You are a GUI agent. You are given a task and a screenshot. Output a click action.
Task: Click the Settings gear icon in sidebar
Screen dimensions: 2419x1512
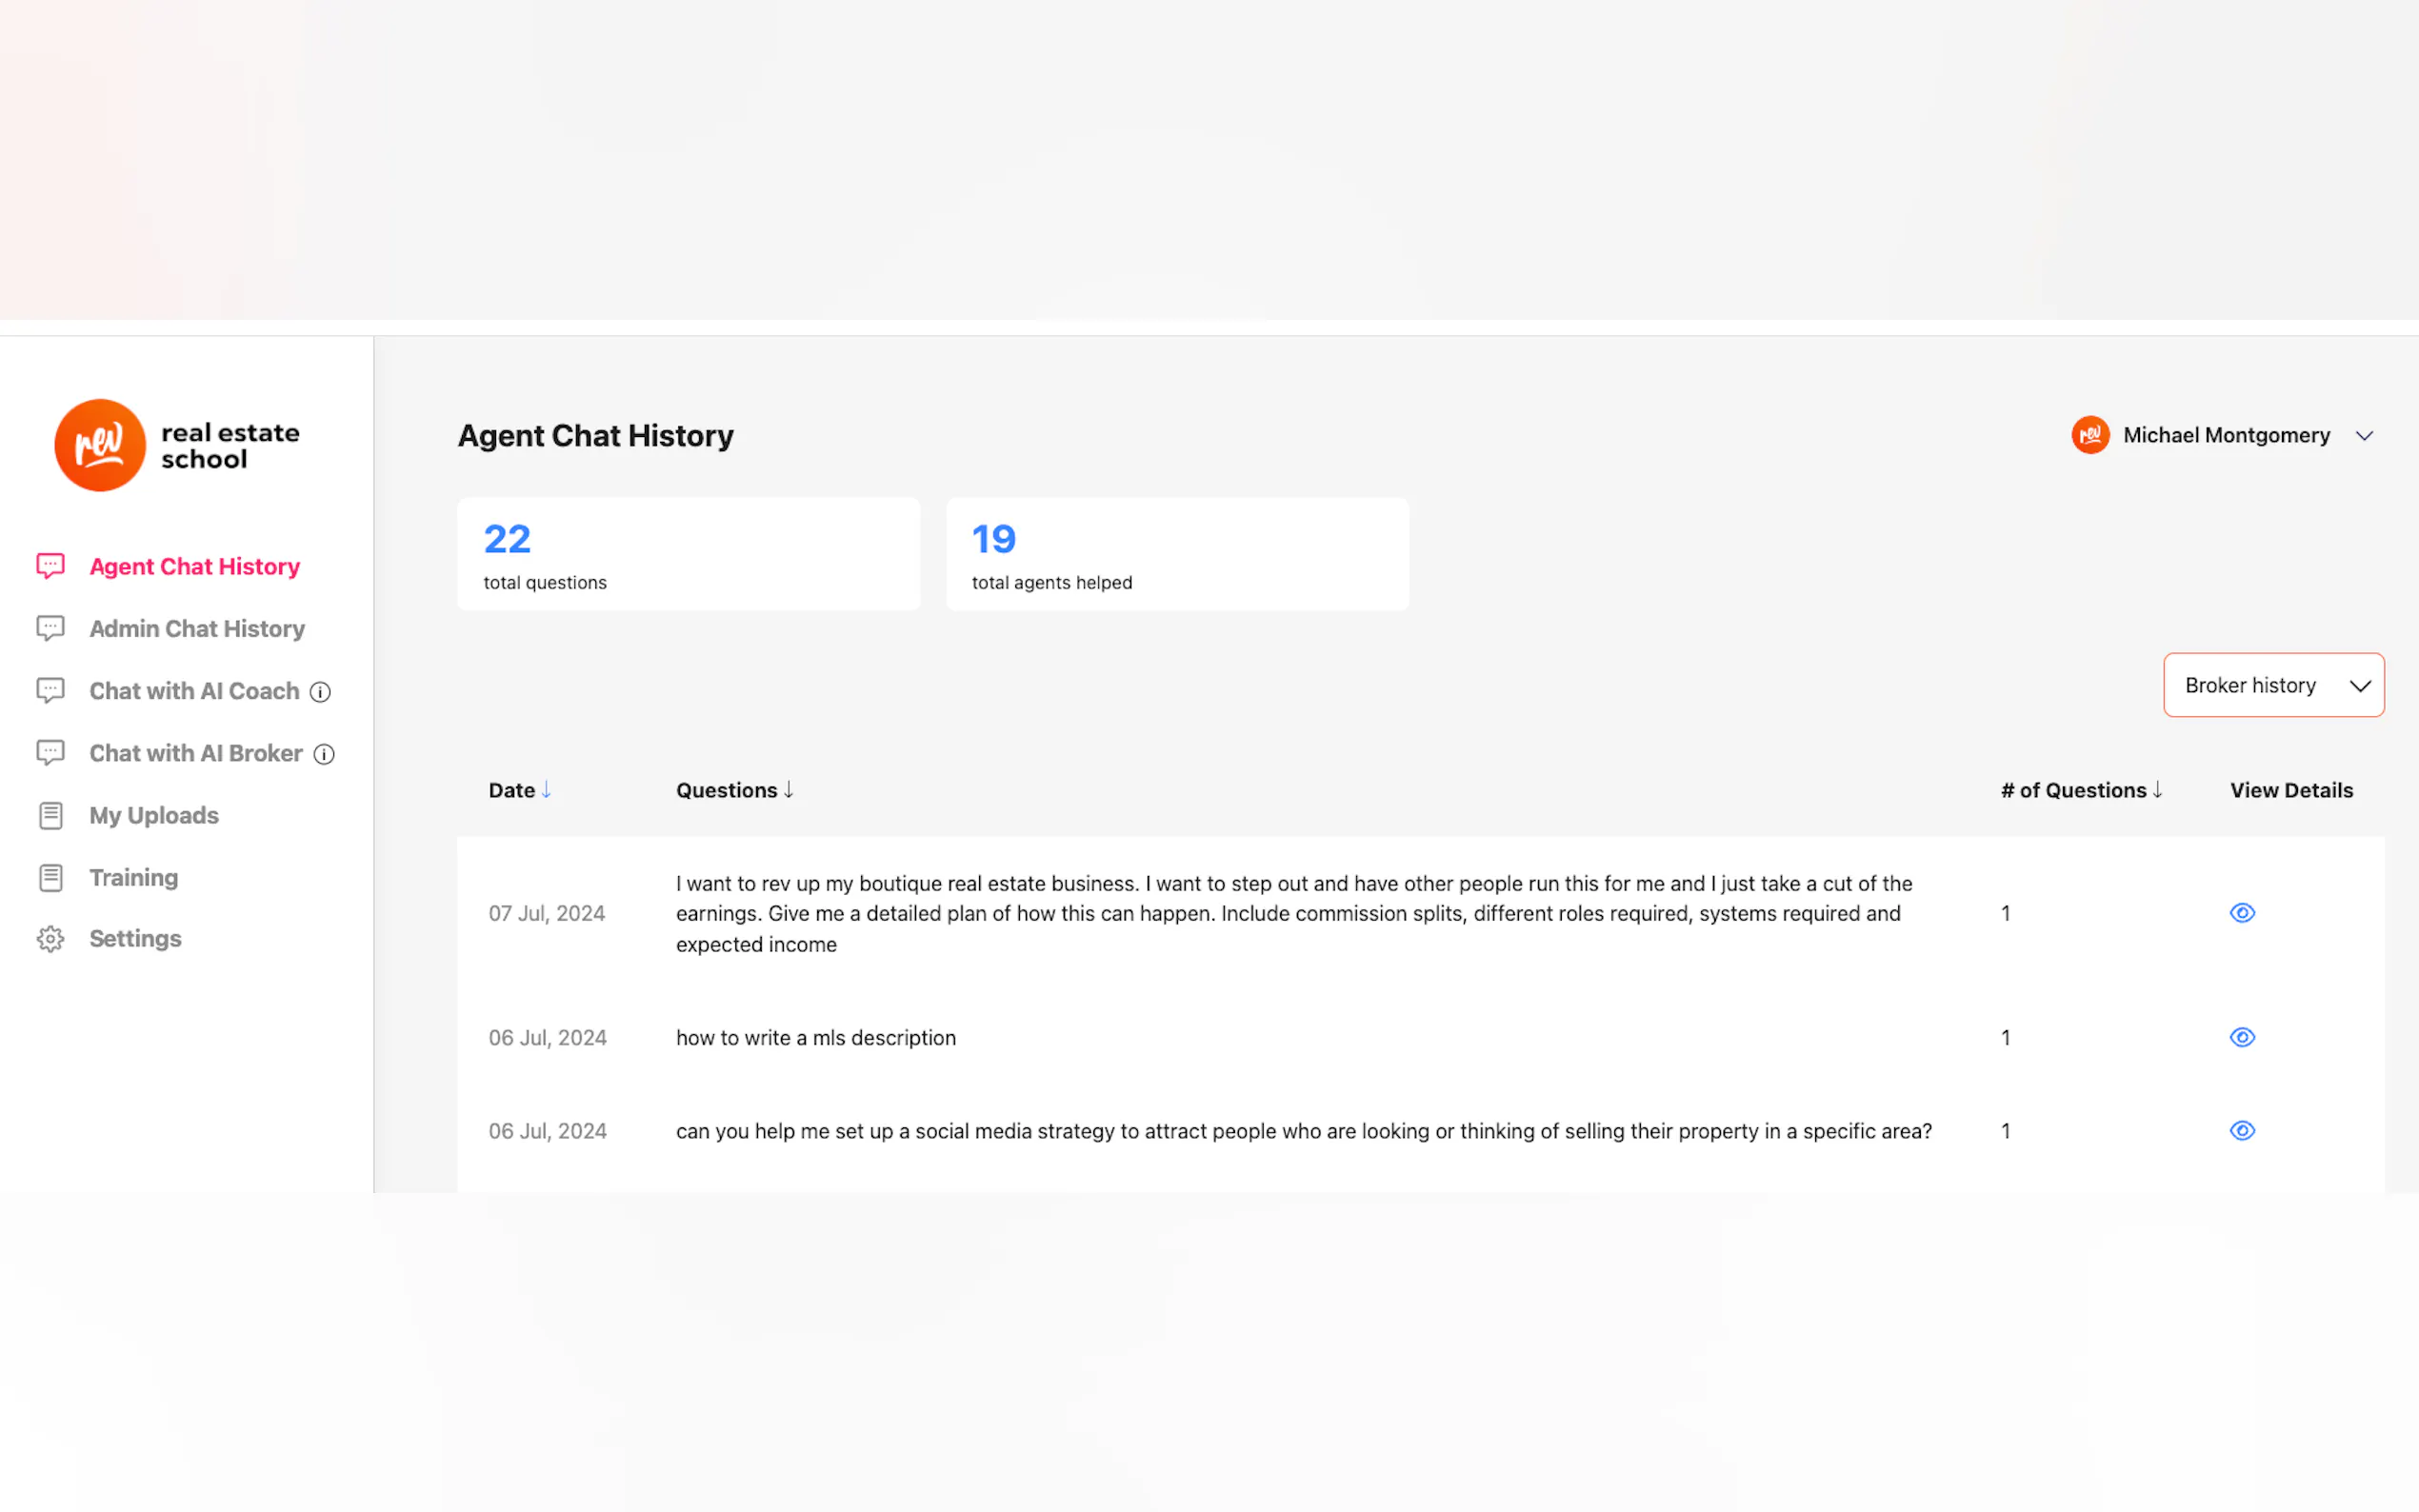pos(50,939)
